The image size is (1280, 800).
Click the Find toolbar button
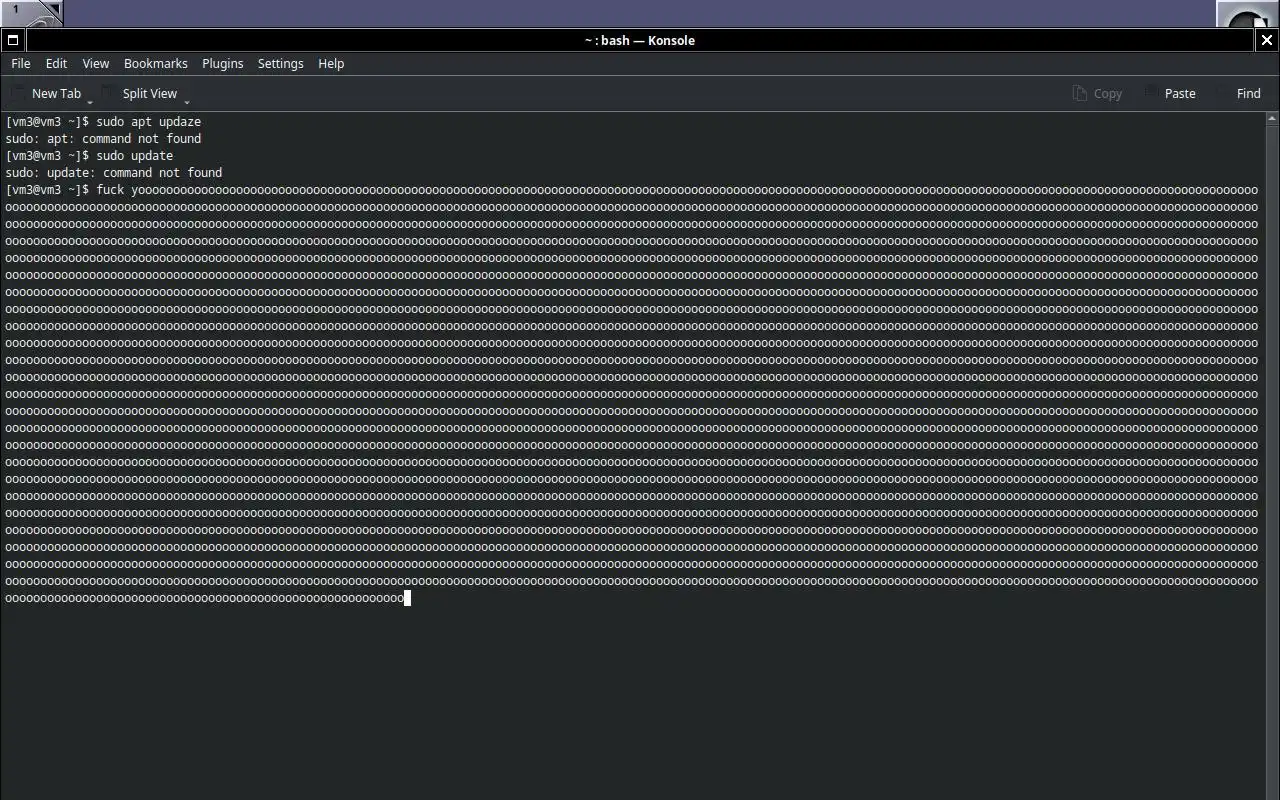tap(1239, 93)
